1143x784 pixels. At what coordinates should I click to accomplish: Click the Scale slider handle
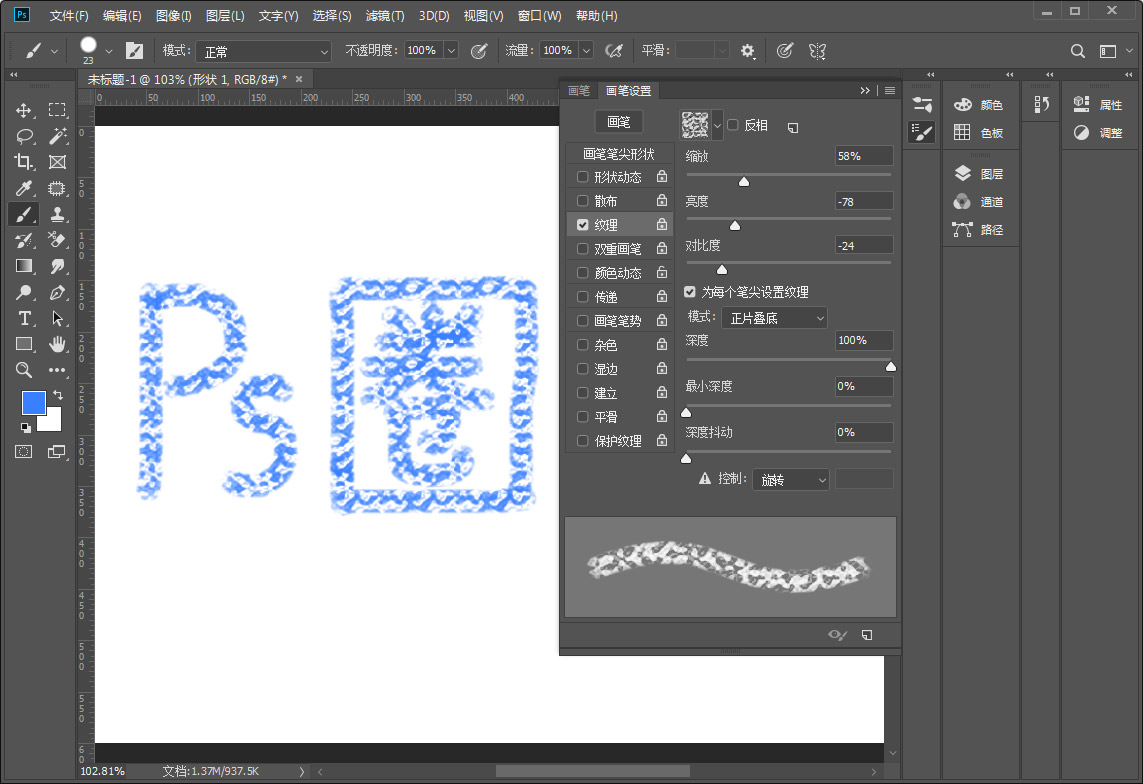tap(744, 181)
